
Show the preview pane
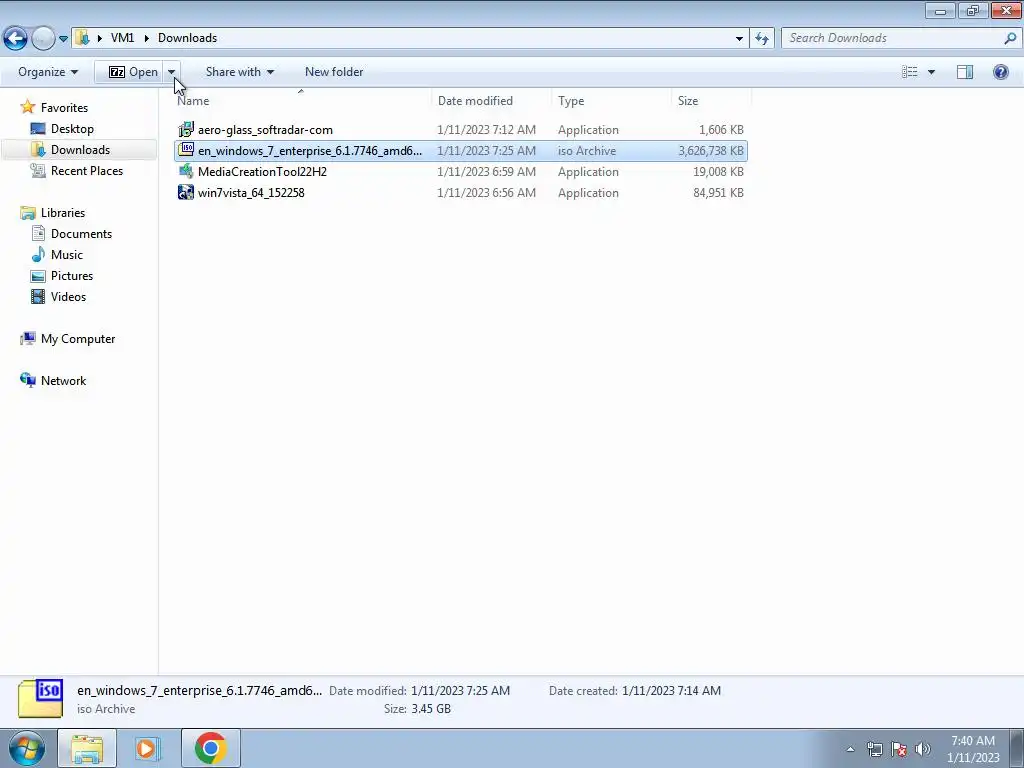point(965,72)
